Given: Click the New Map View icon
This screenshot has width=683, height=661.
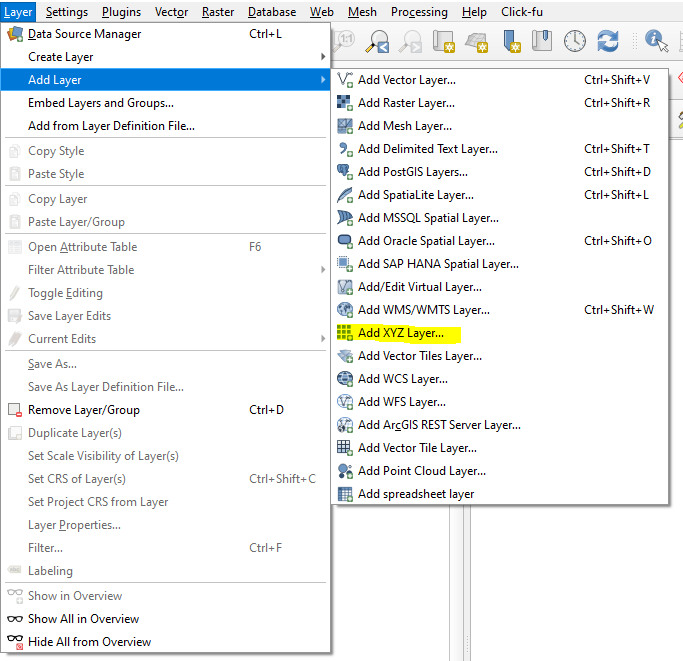Looking at the screenshot, I should pyautogui.click(x=443, y=41).
